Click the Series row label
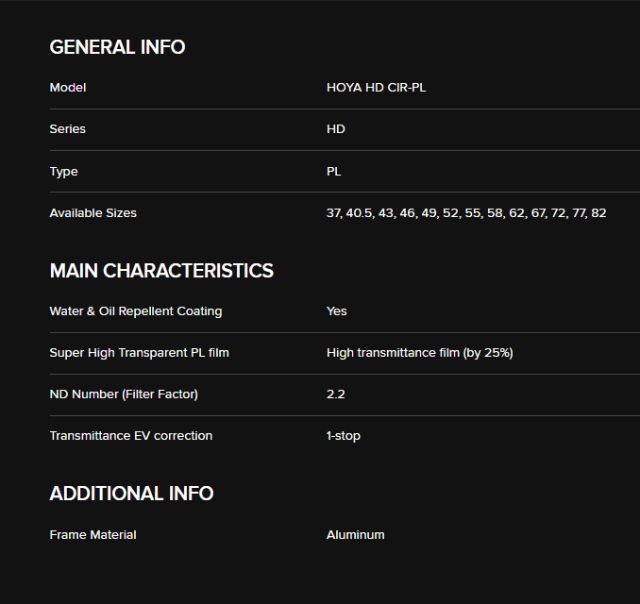The image size is (640, 604). click(68, 129)
